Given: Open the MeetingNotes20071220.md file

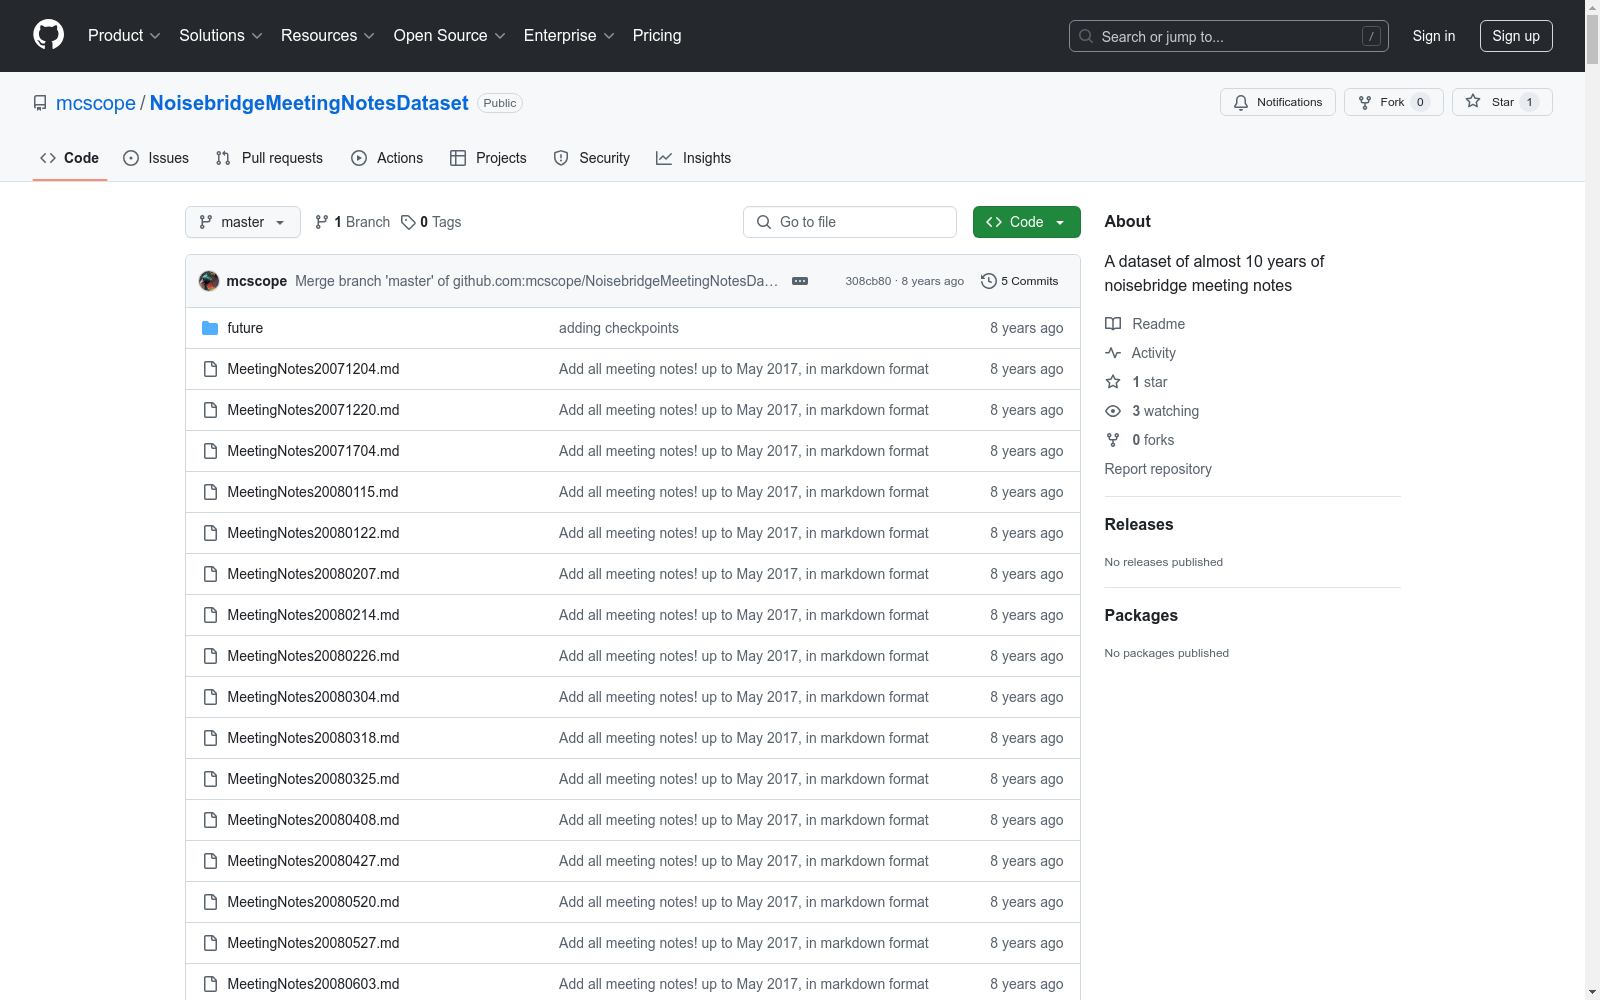Looking at the screenshot, I should pyautogui.click(x=313, y=410).
